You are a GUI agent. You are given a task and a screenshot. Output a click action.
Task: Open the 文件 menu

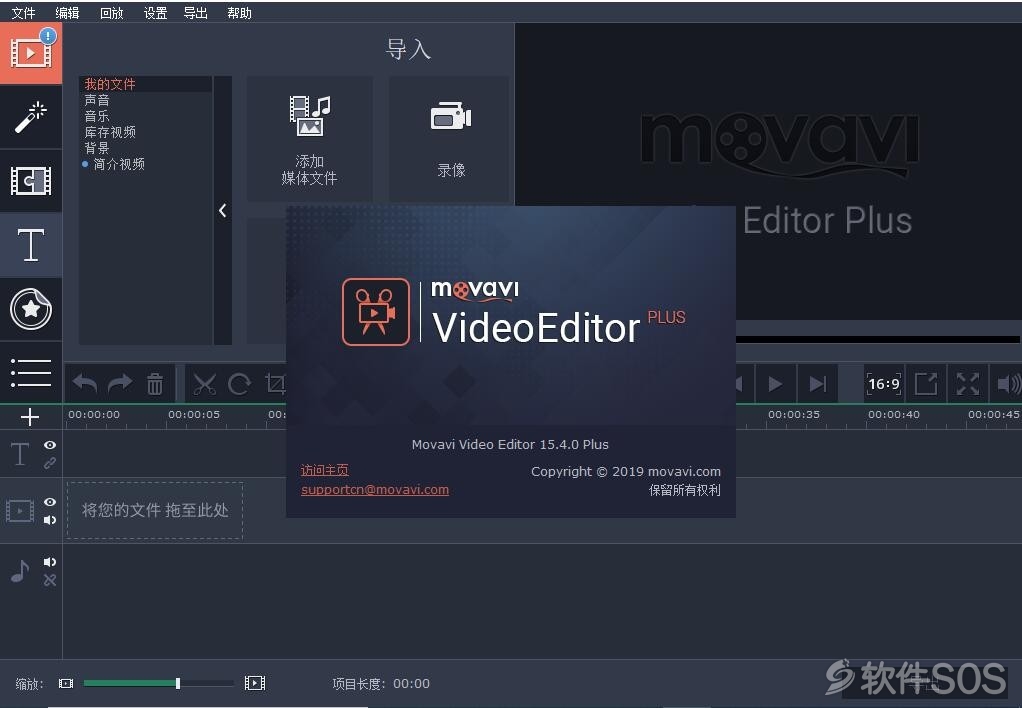point(23,12)
